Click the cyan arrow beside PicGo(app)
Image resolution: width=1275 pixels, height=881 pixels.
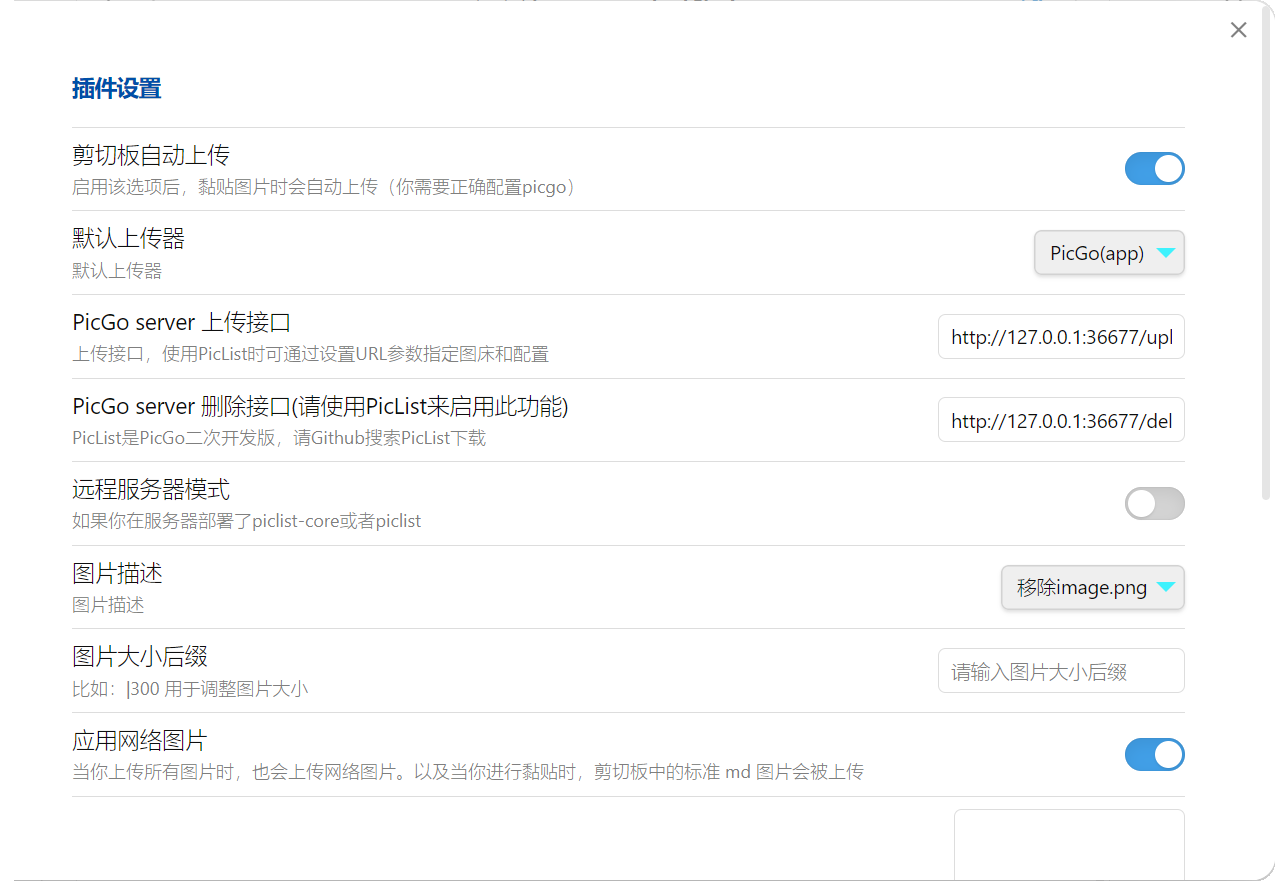[1165, 253]
